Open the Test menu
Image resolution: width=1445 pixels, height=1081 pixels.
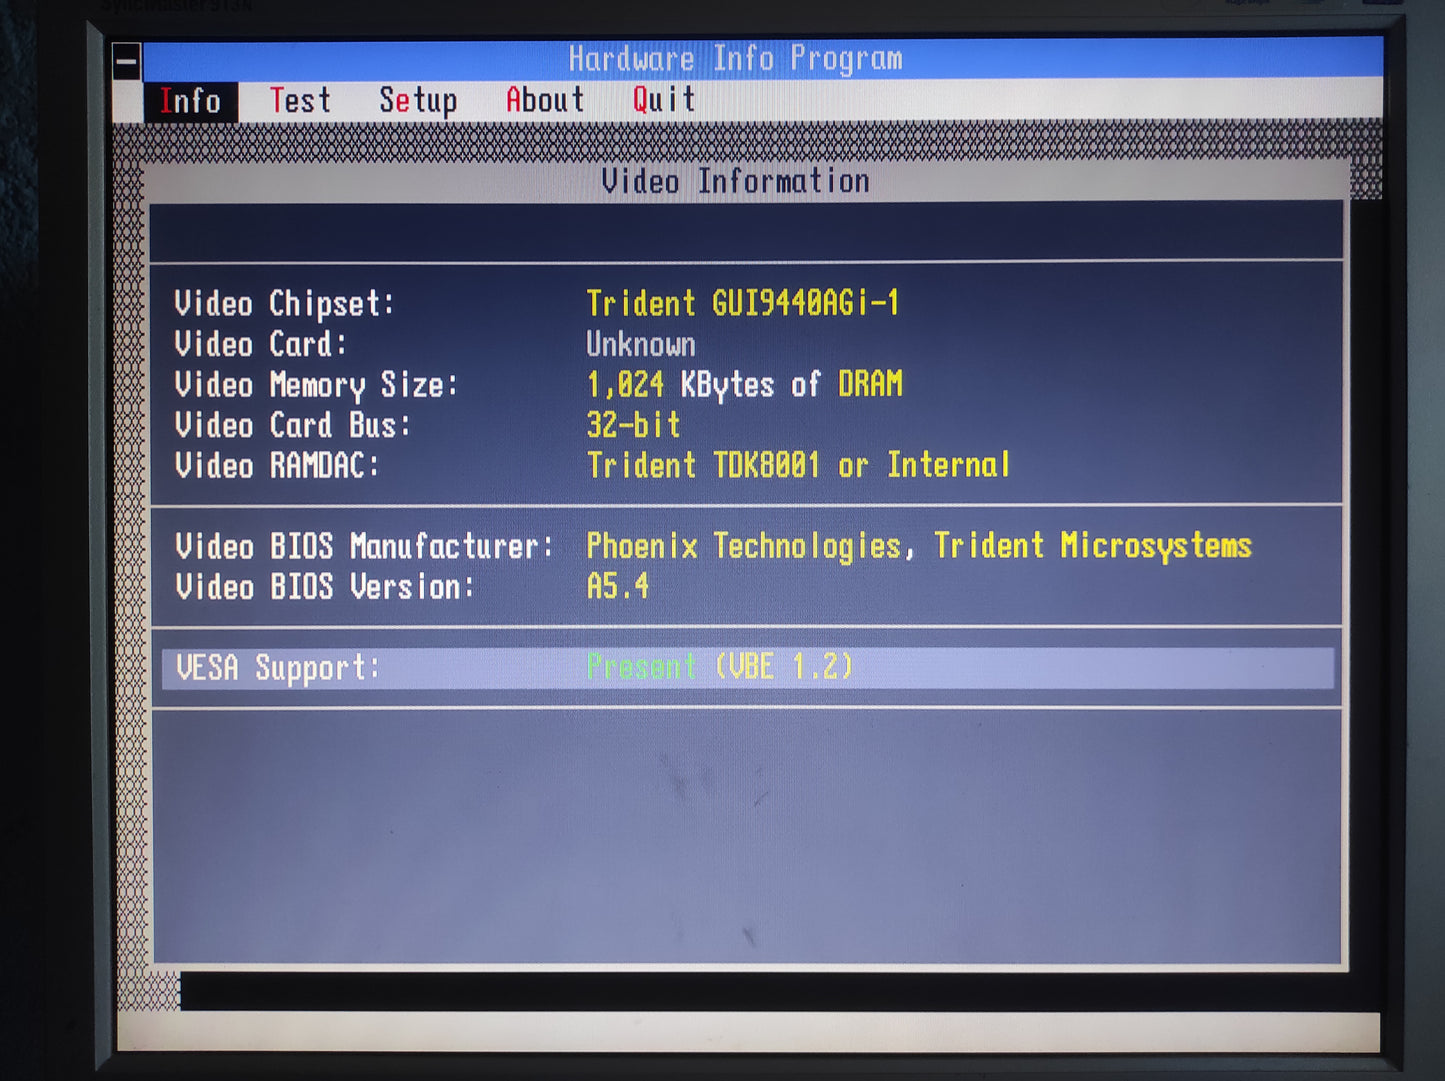(x=299, y=100)
